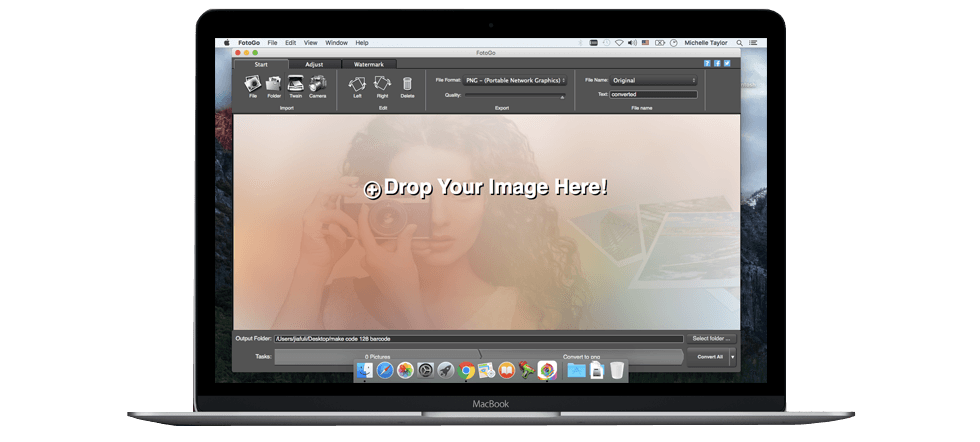Image resolution: width=980 pixels, height=442 pixels.
Task: Open the View menu
Action: (311, 43)
